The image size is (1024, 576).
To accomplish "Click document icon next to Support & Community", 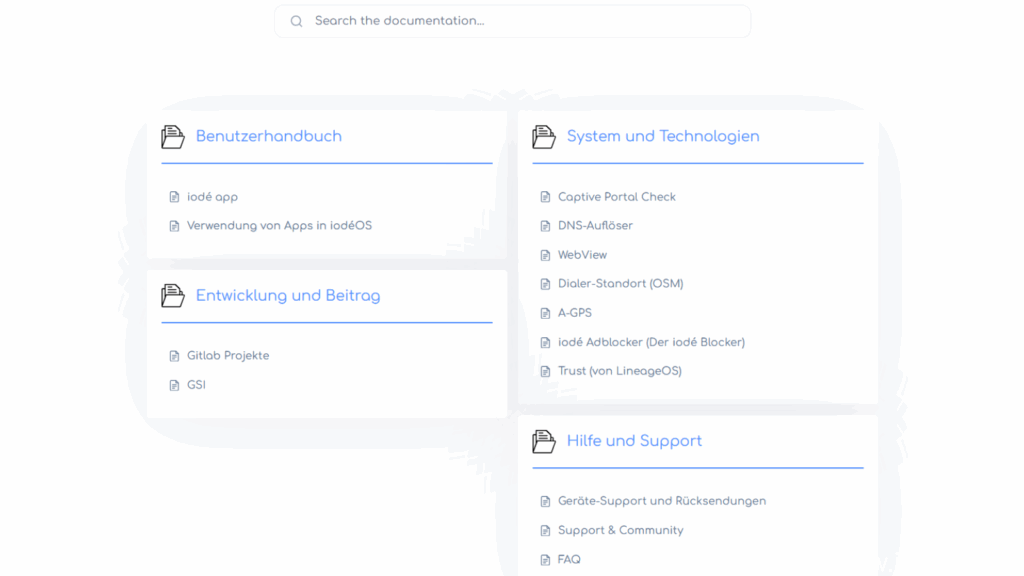I will 545,531.
